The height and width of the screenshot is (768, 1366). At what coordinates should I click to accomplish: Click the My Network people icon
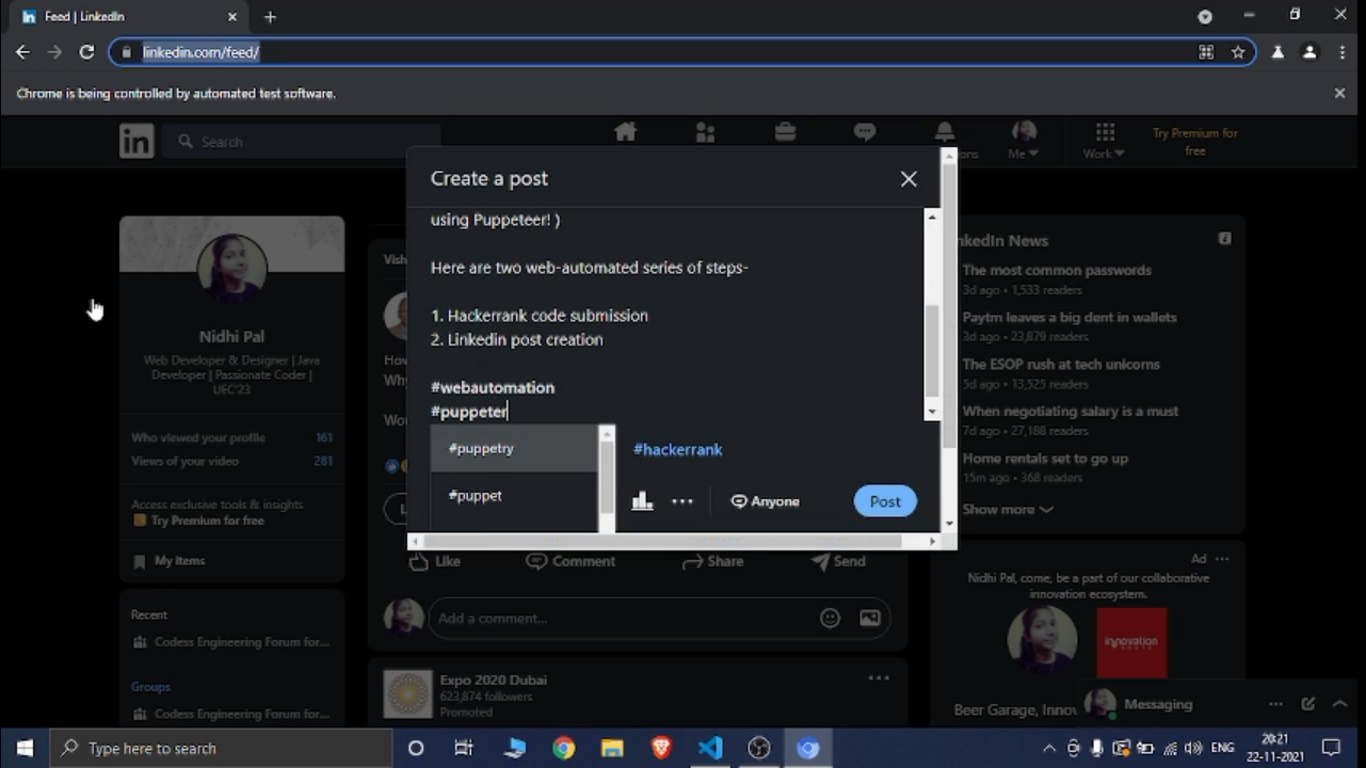(x=705, y=133)
